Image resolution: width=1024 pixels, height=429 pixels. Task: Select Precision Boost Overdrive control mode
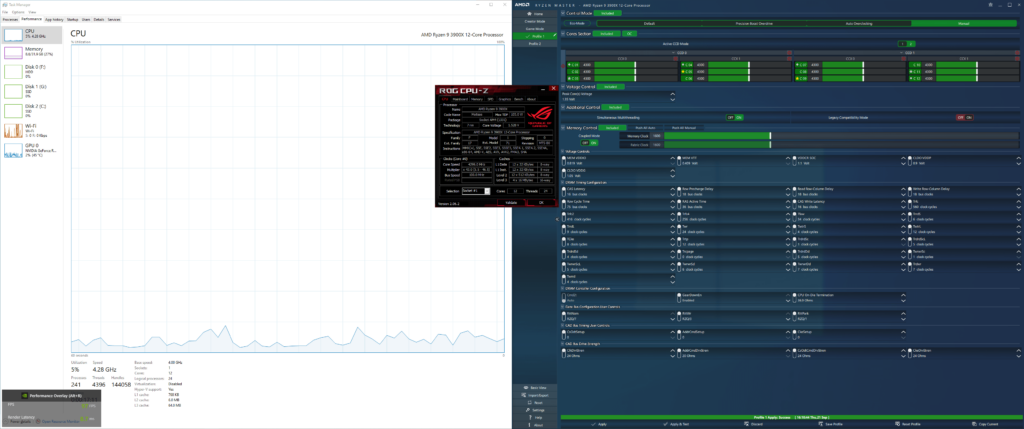(x=753, y=24)
